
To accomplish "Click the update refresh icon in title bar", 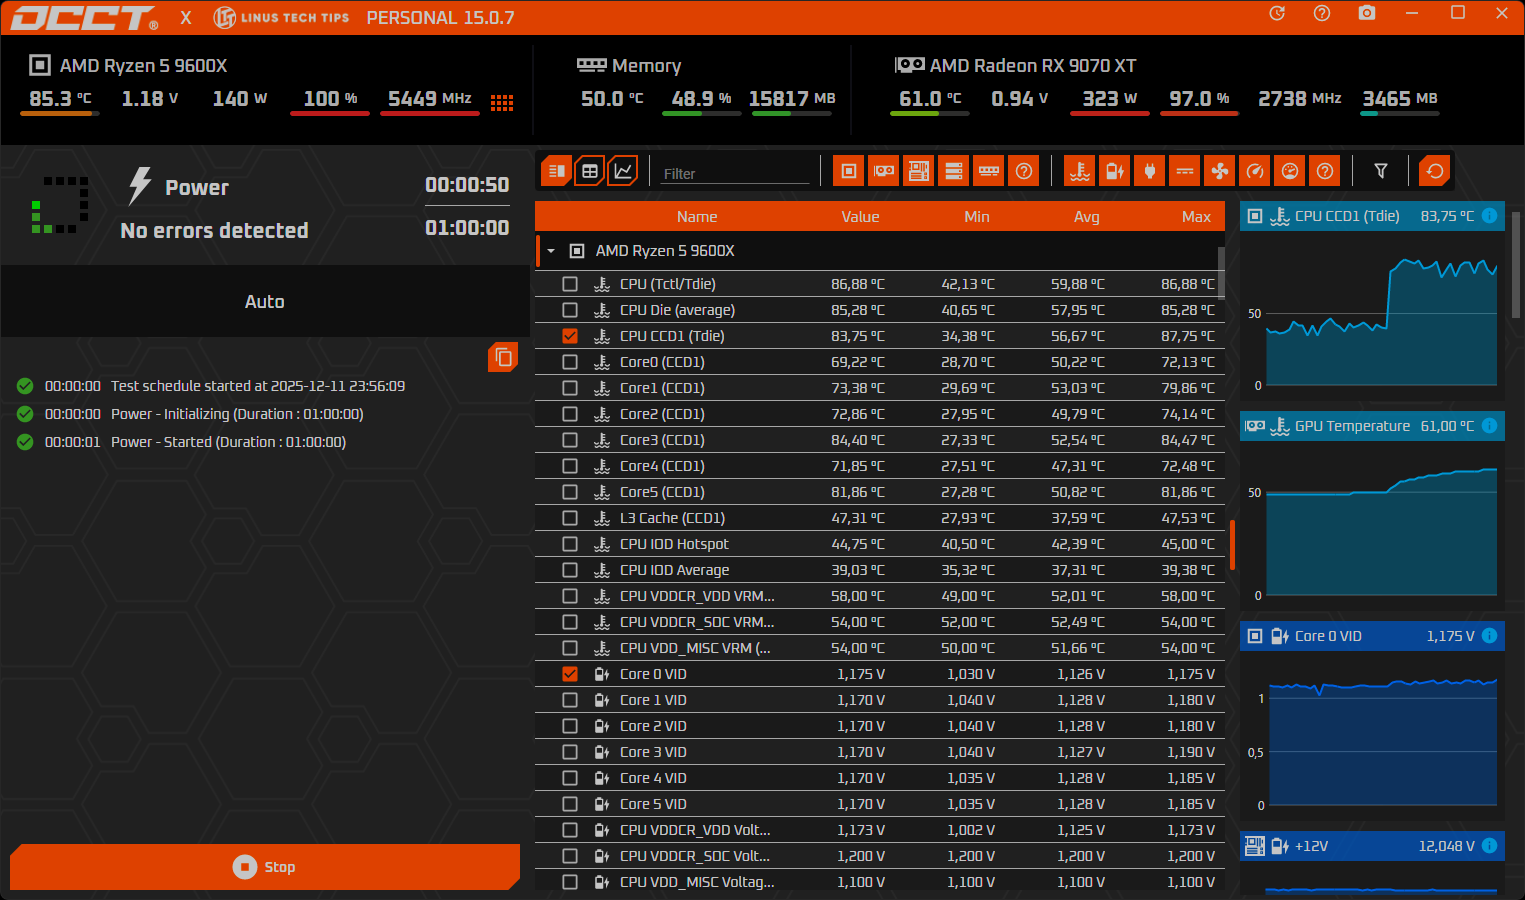I will tap(1277, 13).
